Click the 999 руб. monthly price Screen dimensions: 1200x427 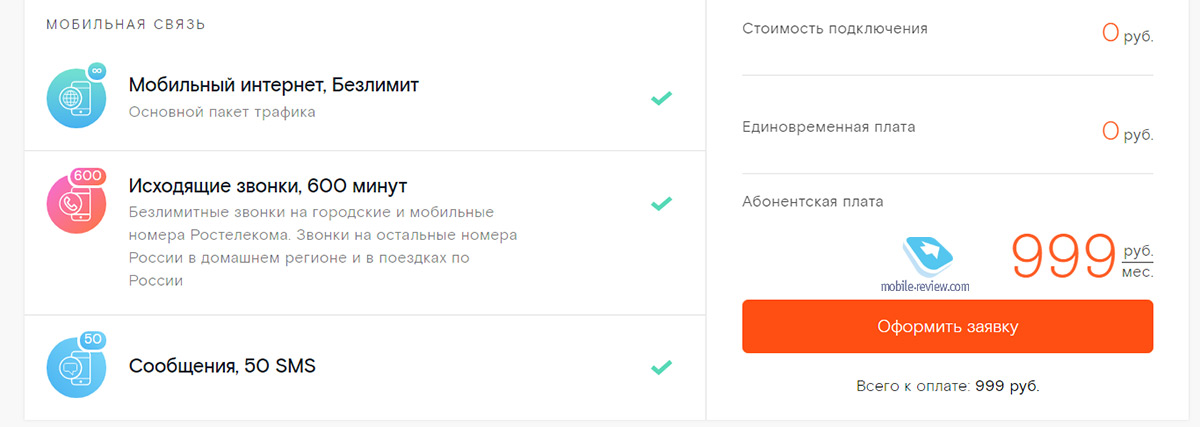coord(1083,255)
